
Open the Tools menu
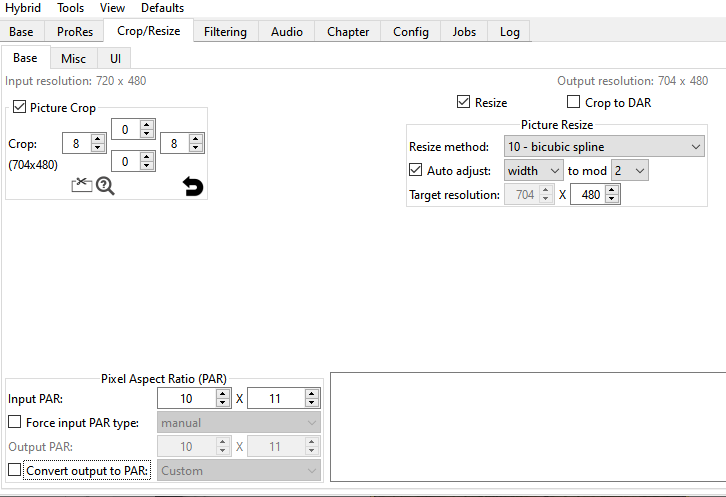click(x=70, y=8)
